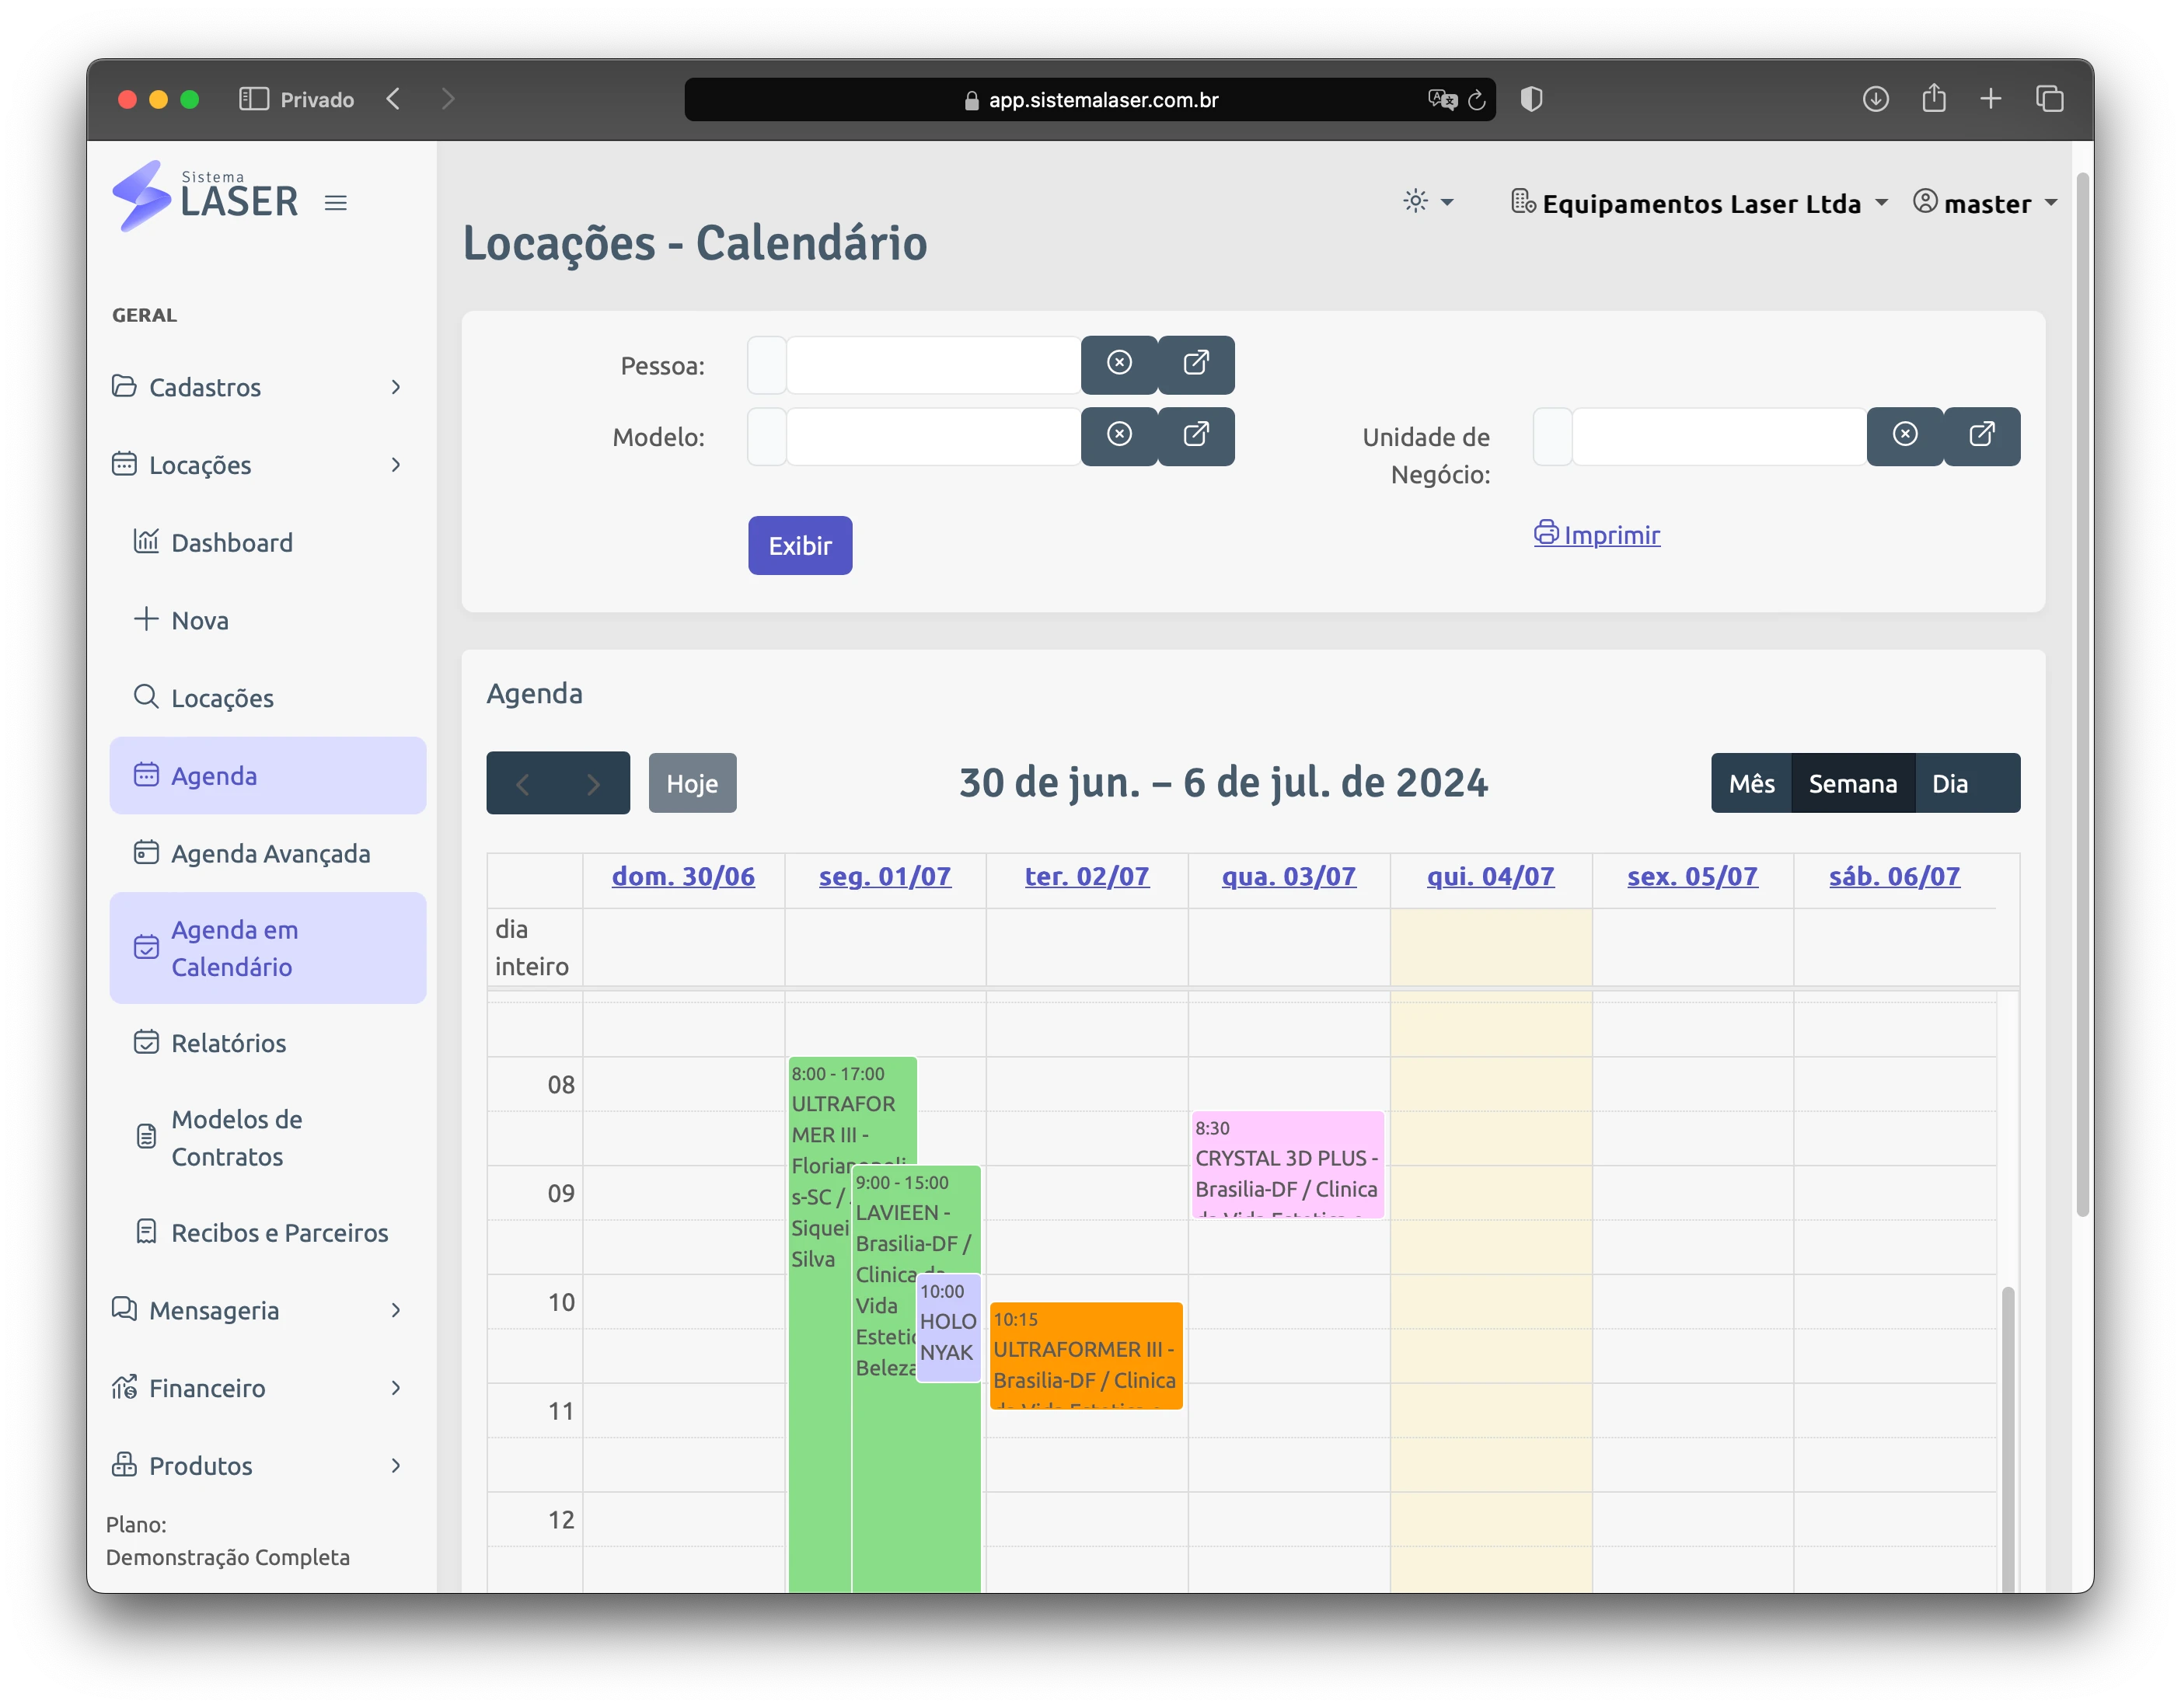Viewport: 2181px width, 1708px height.
Task: Show Safari tab overview
Action: tap(2049, 99)
